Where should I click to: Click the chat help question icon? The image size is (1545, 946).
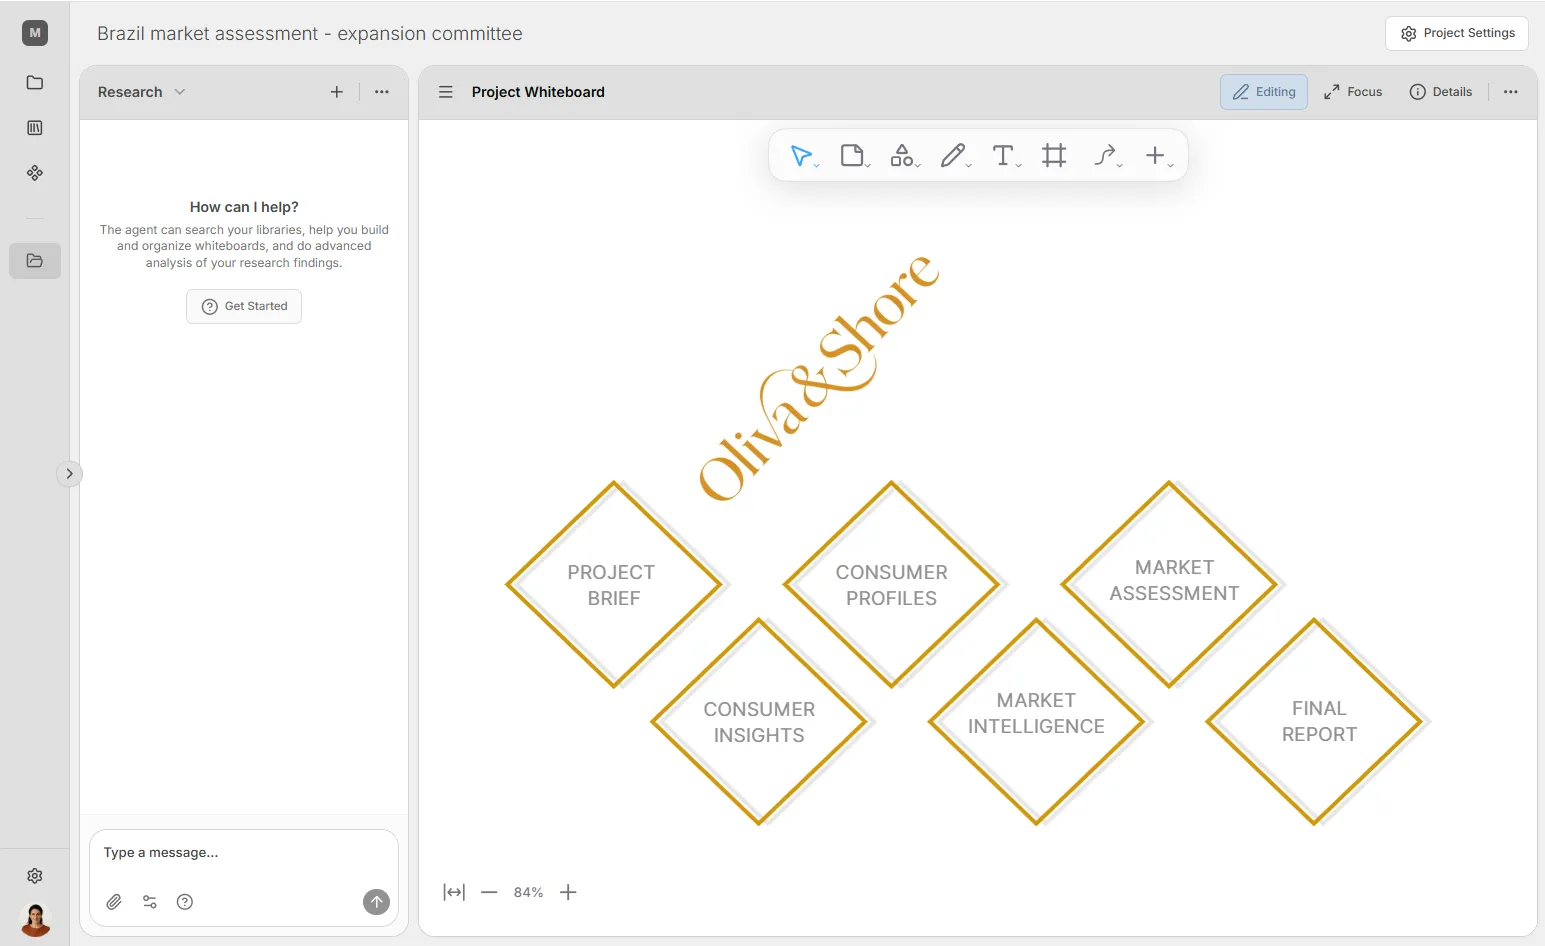pos(185,902)
